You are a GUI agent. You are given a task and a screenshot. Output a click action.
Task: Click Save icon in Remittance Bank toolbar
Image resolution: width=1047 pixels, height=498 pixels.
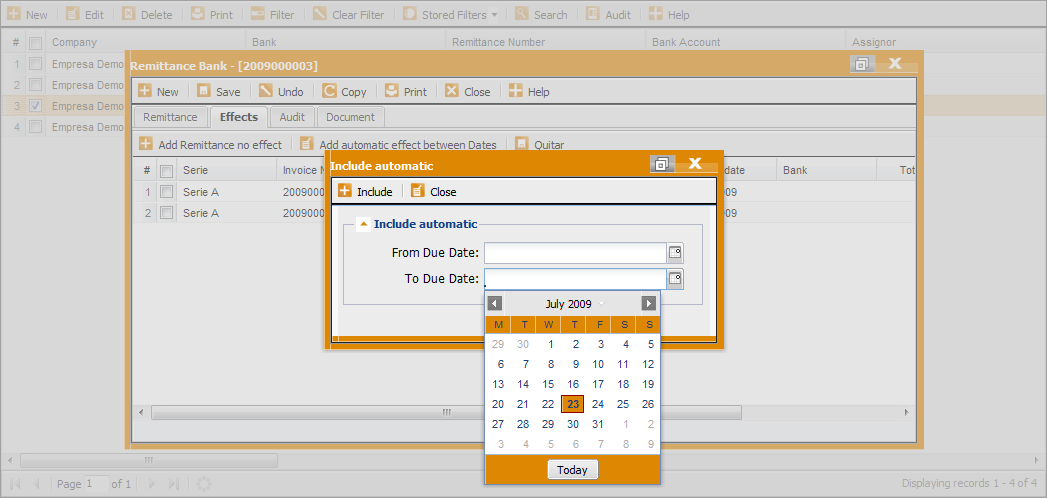click(205, 91)
